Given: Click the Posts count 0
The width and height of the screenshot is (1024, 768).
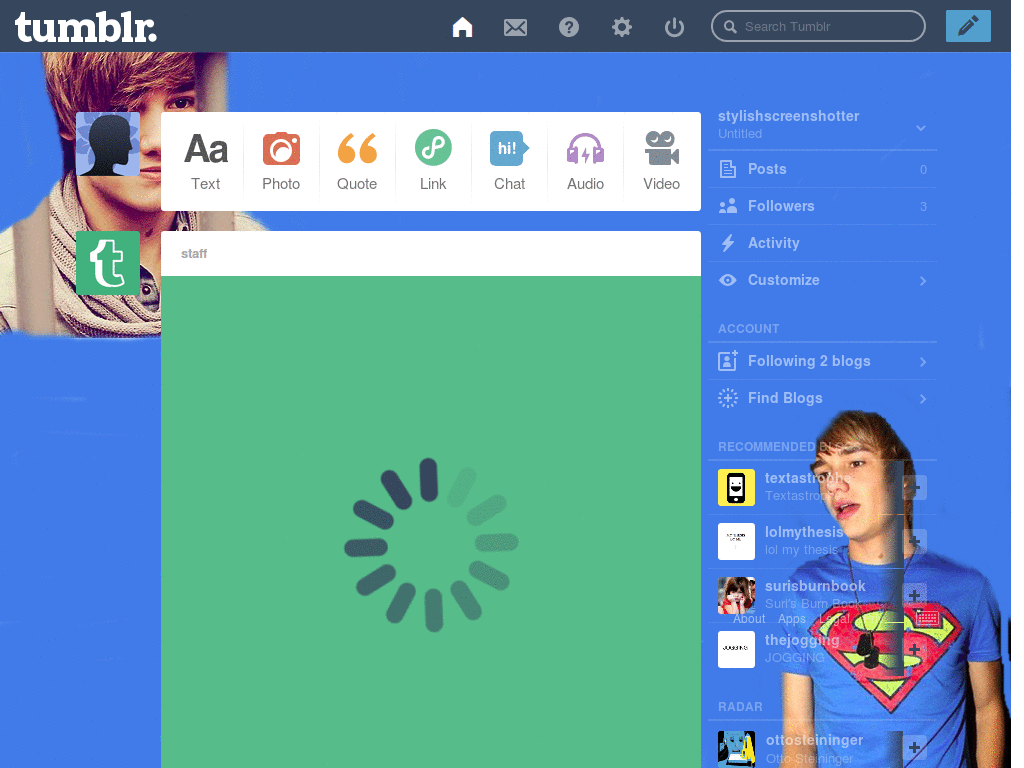Looking at the screenshot, I should pos(923,170).
